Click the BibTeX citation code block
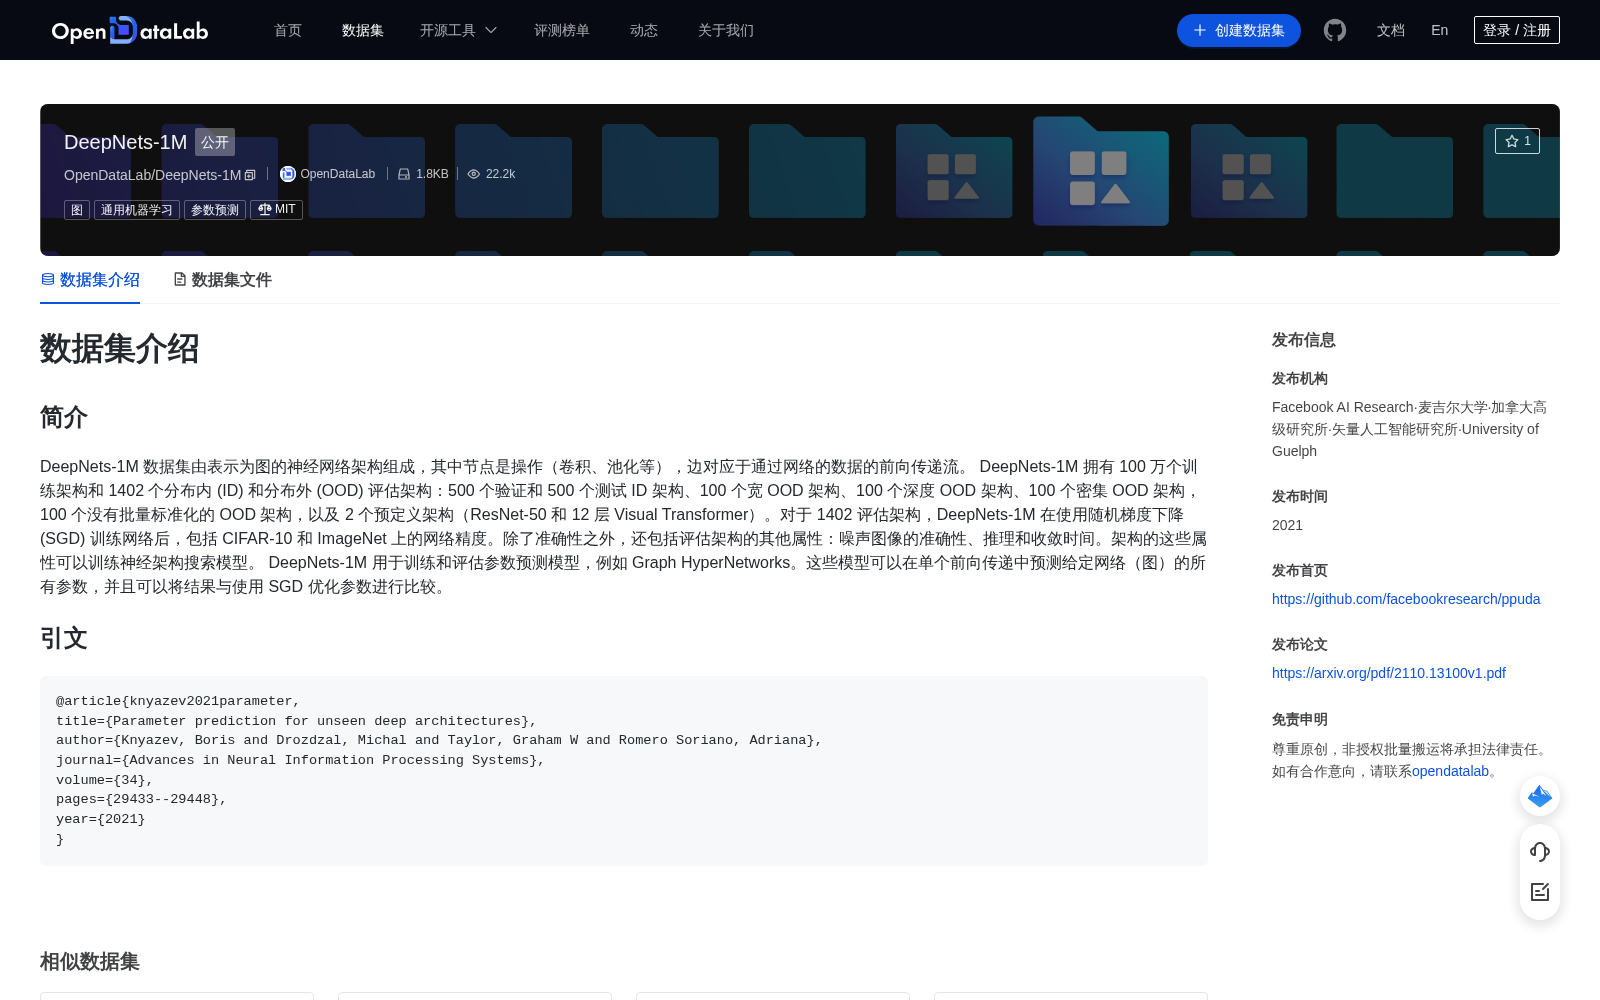The height and width of the screenshot is (1000, 1600). [624, 771]
